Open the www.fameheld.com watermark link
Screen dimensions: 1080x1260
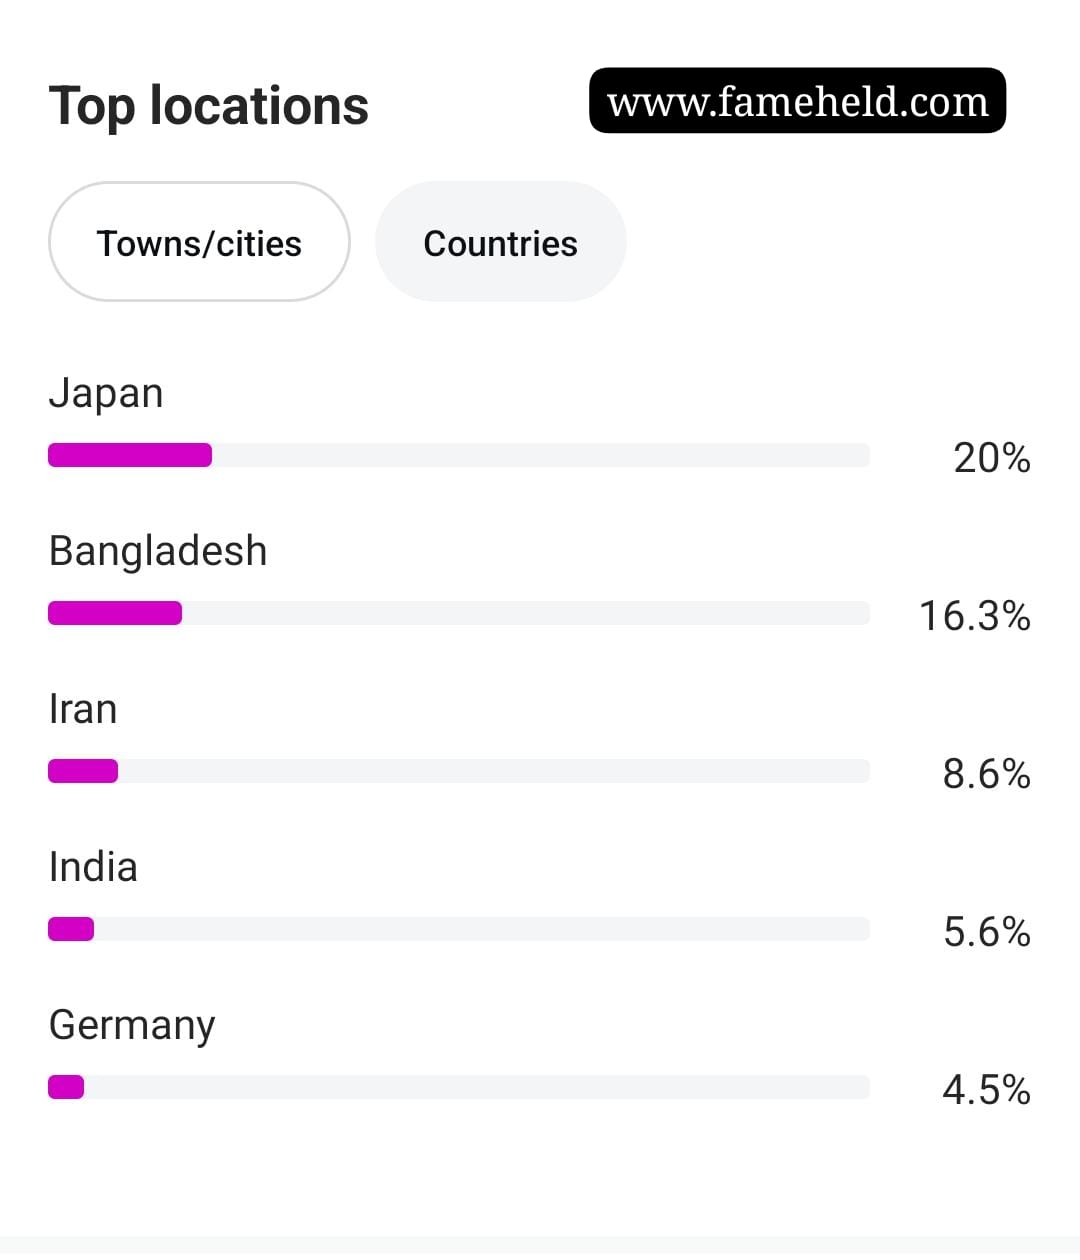[x=797, y=101]
